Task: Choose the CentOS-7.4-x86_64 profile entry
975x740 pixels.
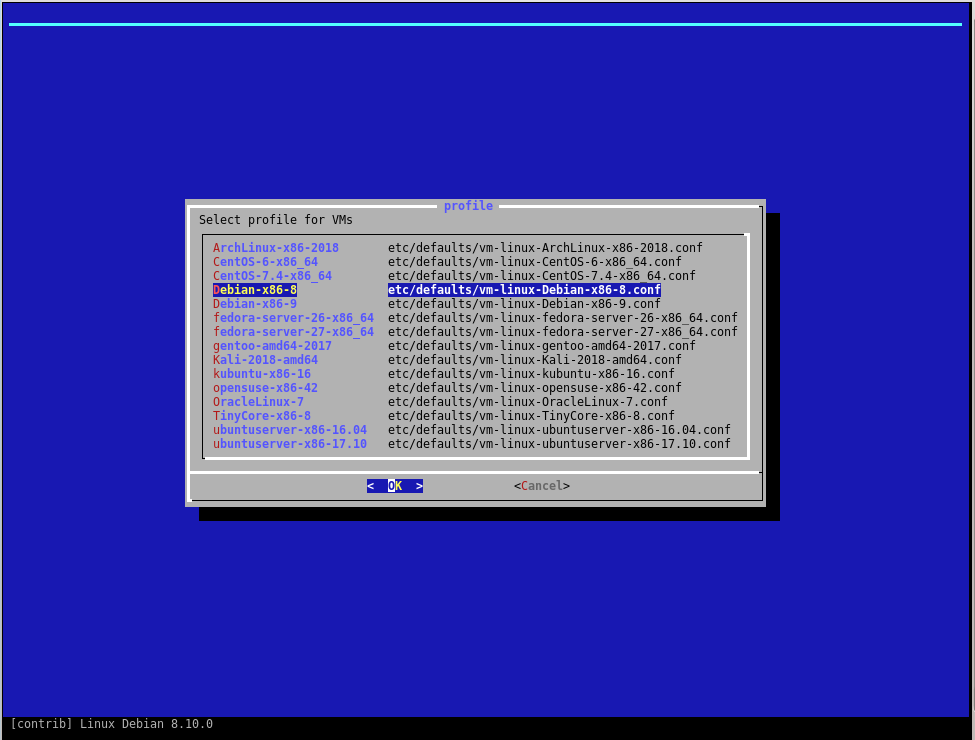Action: tap(272, 275)
